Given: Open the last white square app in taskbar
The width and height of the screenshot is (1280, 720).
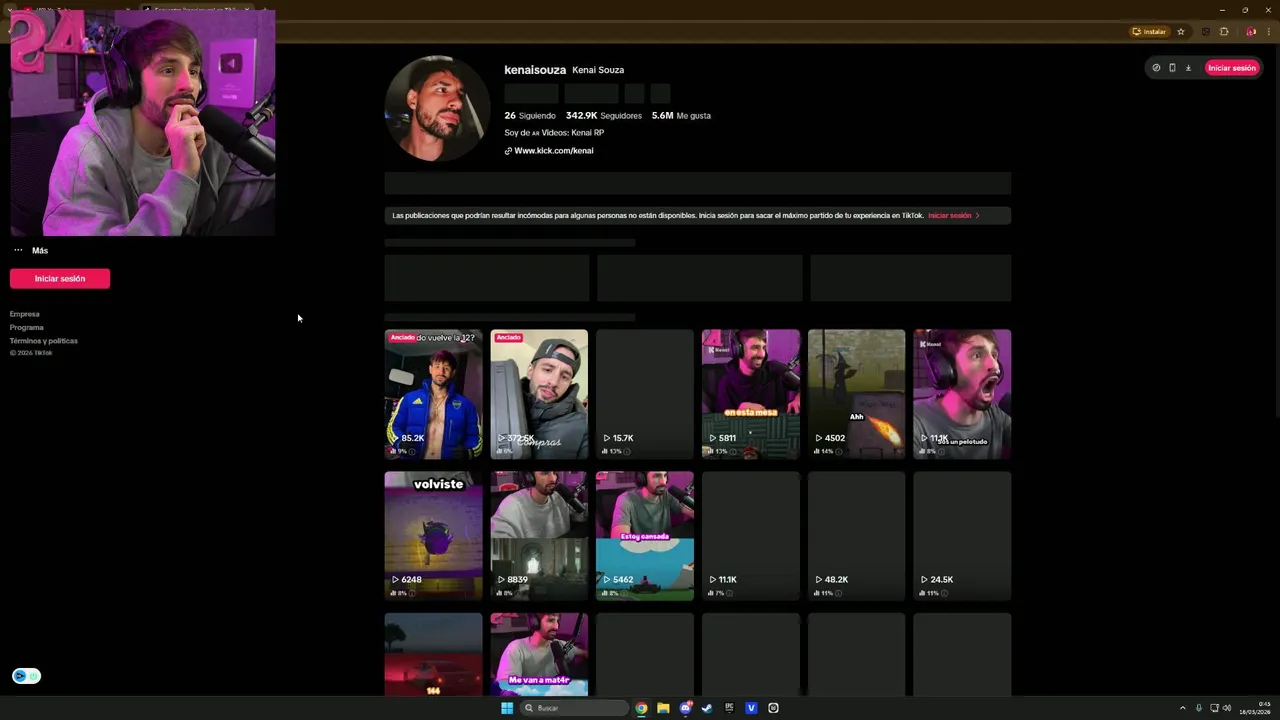Looking at the screenshot, I should click(x=773, y=708).
